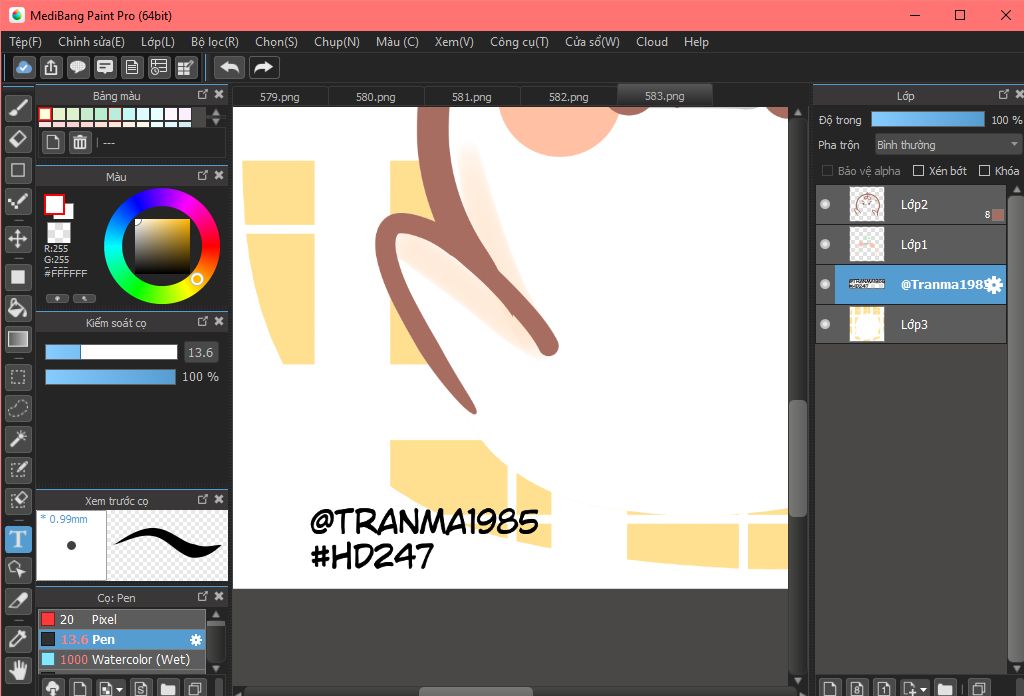
Task: Open the Cloud menu
Action: [x=652, y=42]
